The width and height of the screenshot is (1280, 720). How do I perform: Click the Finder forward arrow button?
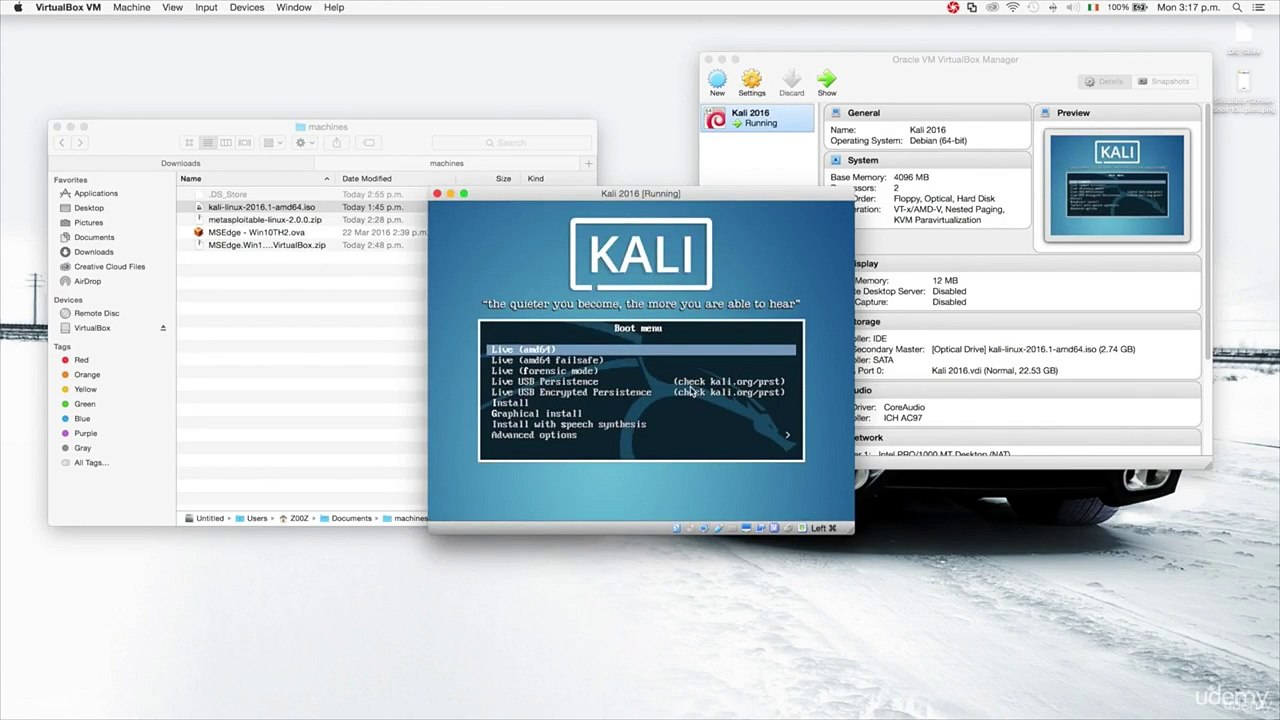(80, 143)
